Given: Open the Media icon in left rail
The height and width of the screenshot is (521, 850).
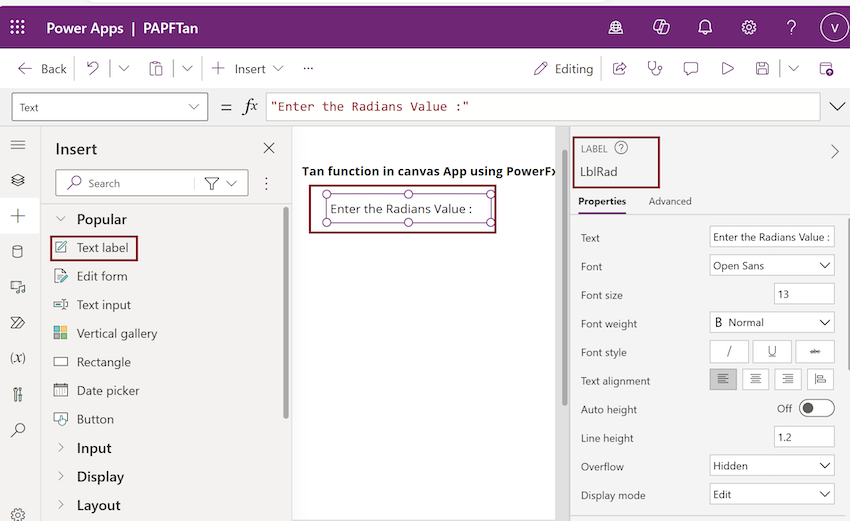Looking at the screenshot, I should [x=18, y=287].
